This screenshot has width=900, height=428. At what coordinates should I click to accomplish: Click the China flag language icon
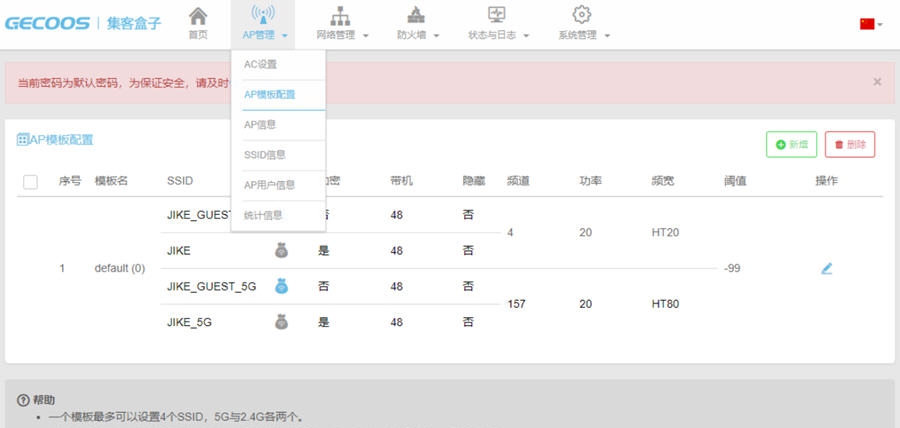867,24
